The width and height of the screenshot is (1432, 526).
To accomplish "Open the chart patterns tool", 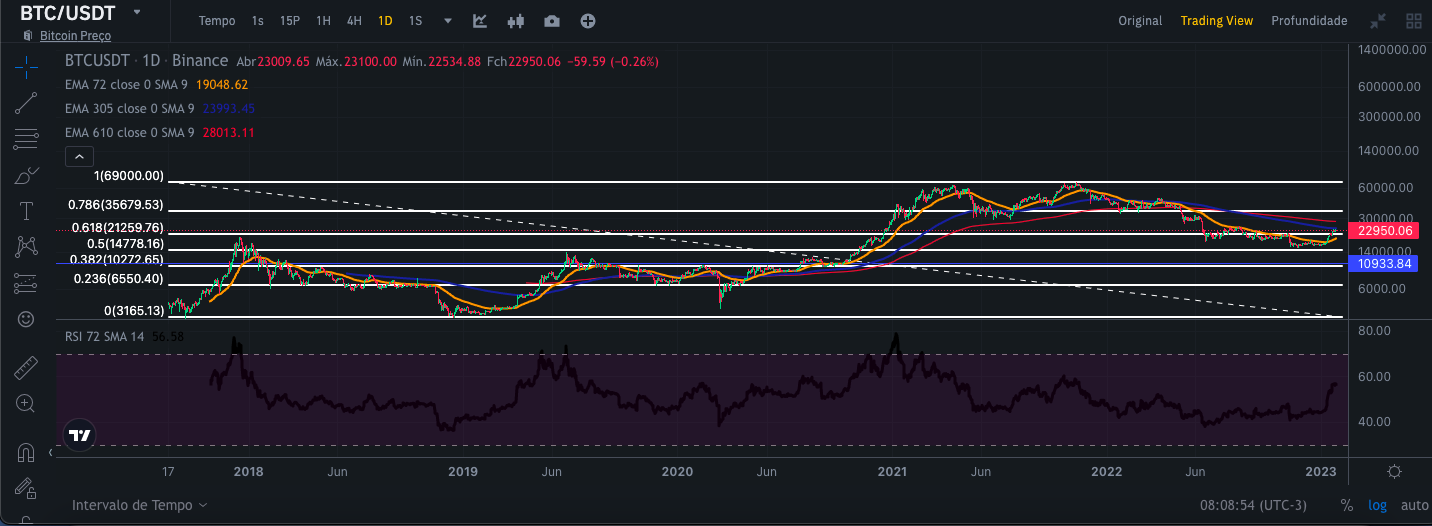I will click(26, 246).
